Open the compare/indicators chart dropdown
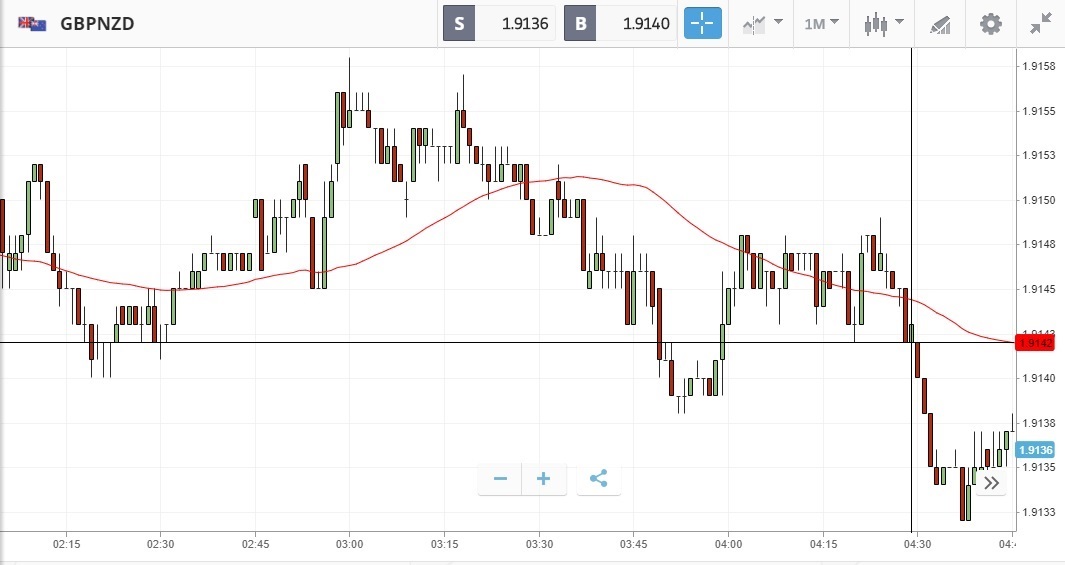The width and height of the screenshot is (1065, 565). [762, 23]
